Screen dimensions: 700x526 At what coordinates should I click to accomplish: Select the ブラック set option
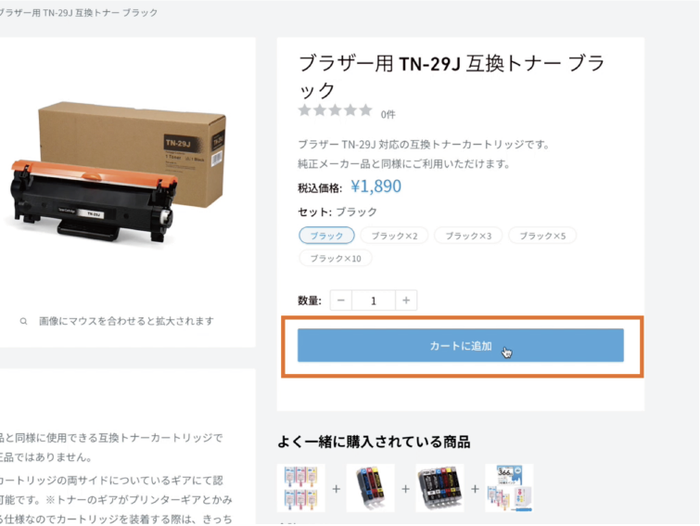(x=327, y=235)
